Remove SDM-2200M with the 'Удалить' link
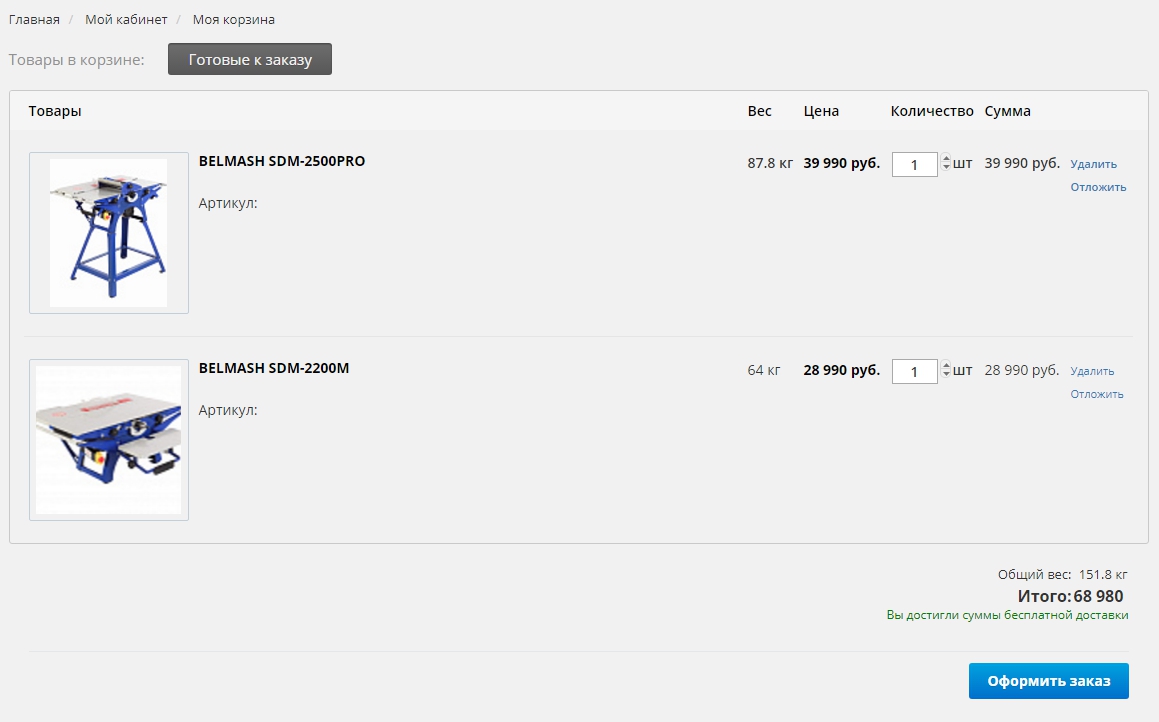The height and width of the screenshot is (722, 1159). point(1092,371)
